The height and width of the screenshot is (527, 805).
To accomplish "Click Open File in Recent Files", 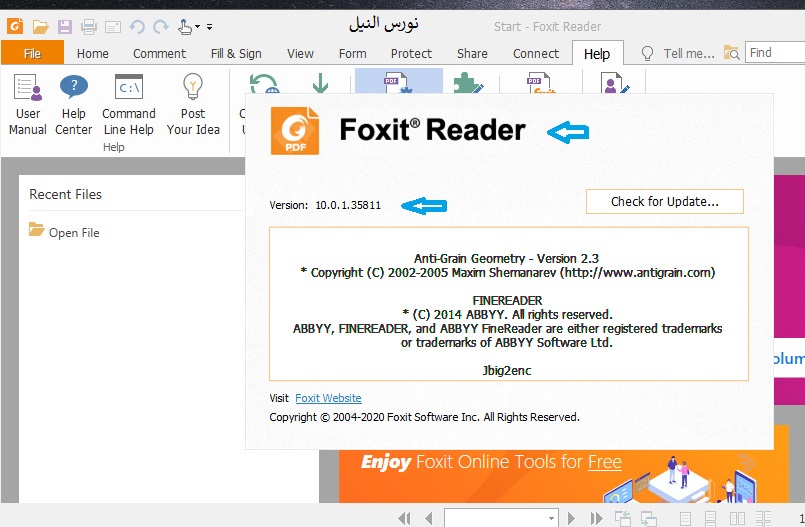I will point(74,232).
